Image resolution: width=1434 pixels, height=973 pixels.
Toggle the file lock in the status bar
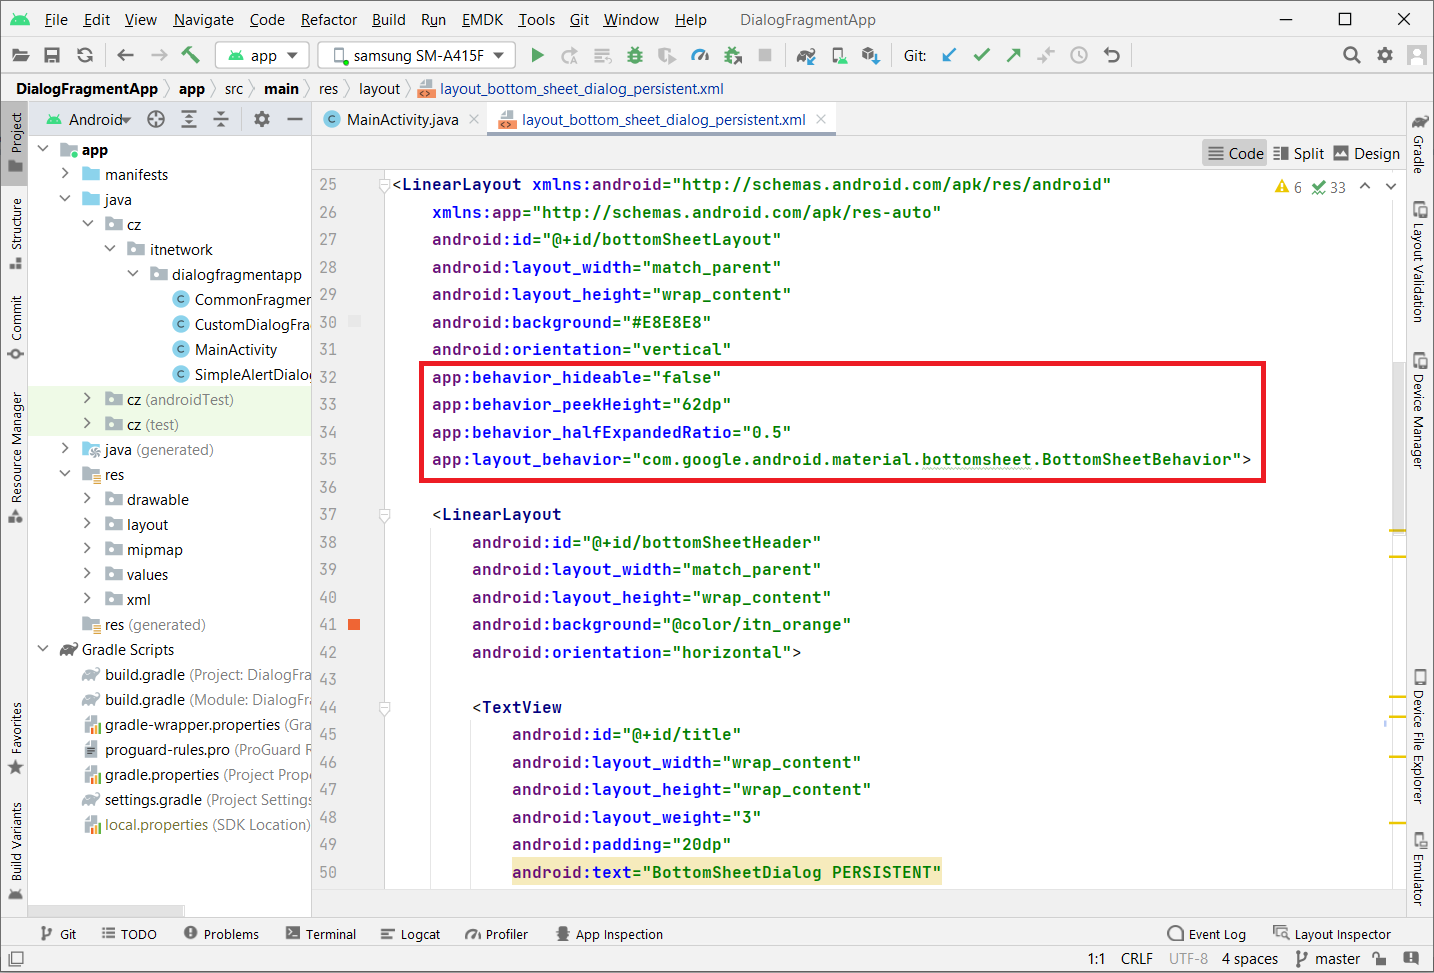1380,958
